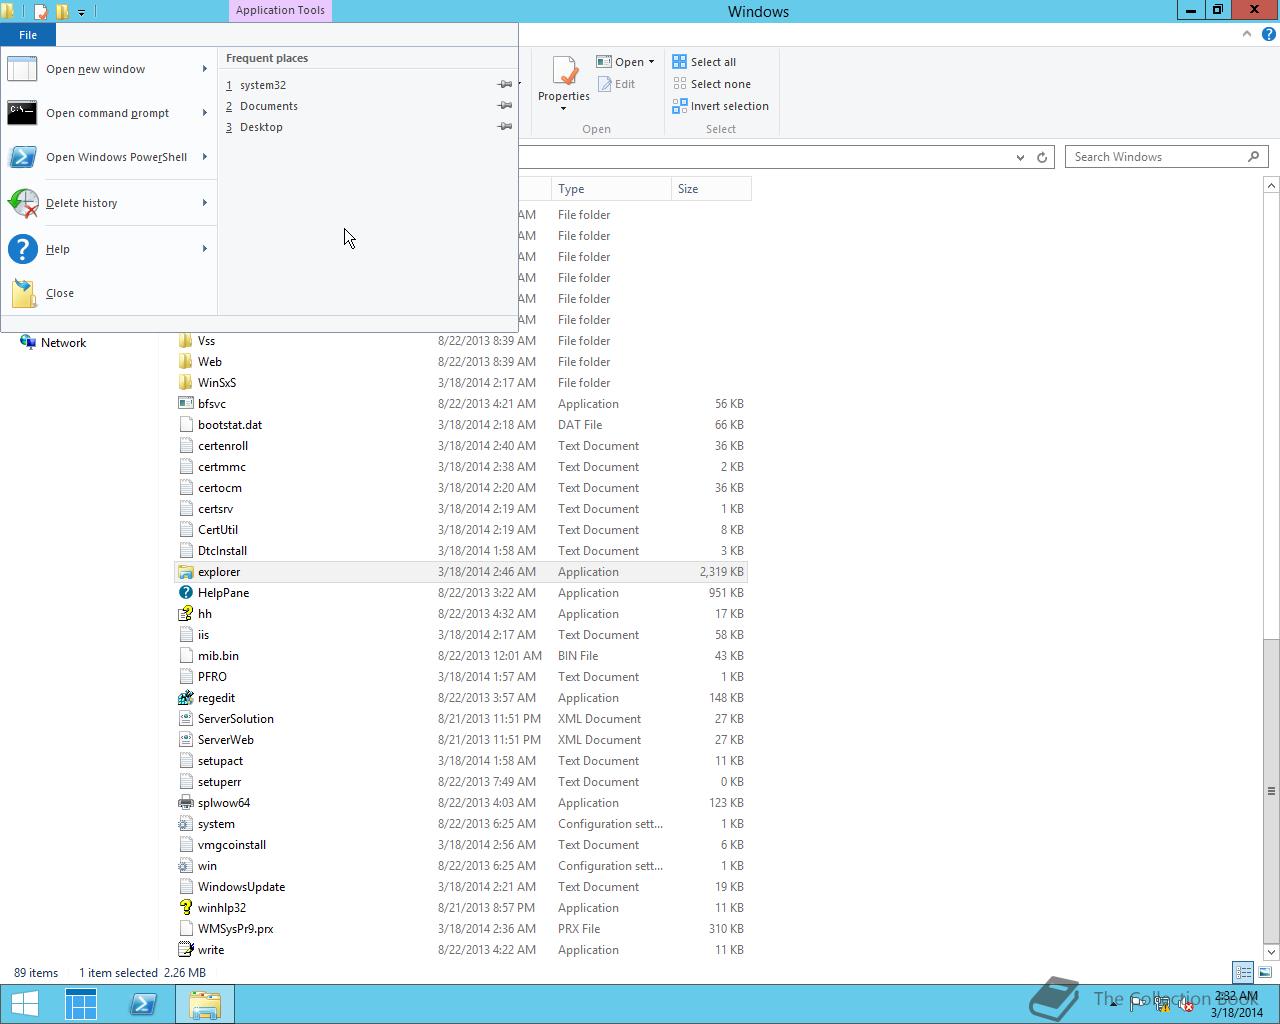Pin Desktop in Frequent places
1280x1024 pixels.
click(505, 127)
